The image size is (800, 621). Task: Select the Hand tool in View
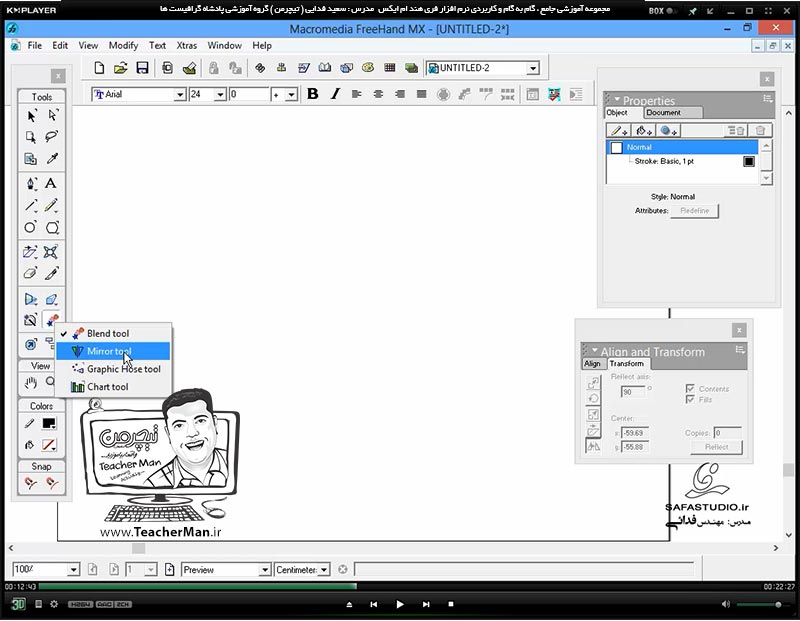pos(31,382)
